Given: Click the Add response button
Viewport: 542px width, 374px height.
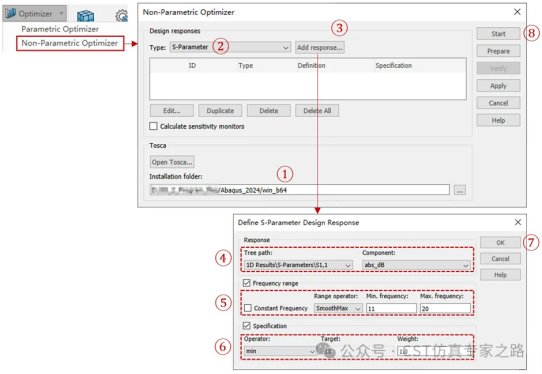Looking at the screenshot, I should pos(320,47).
